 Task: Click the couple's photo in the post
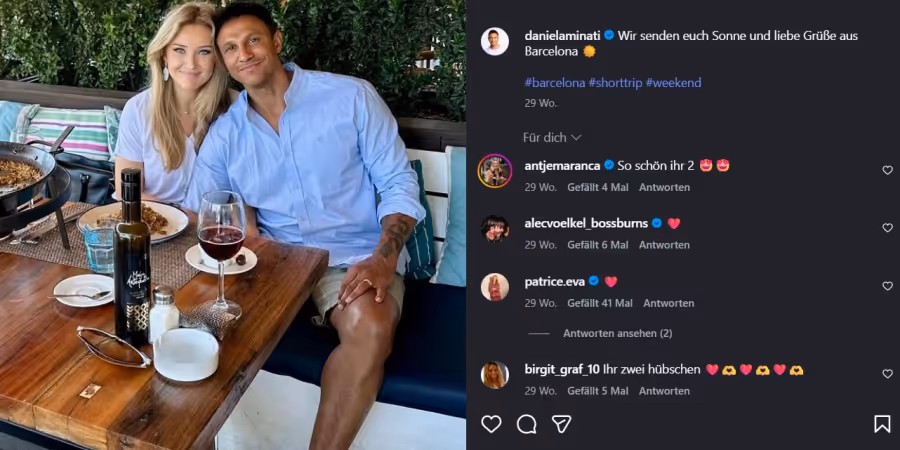233,225
